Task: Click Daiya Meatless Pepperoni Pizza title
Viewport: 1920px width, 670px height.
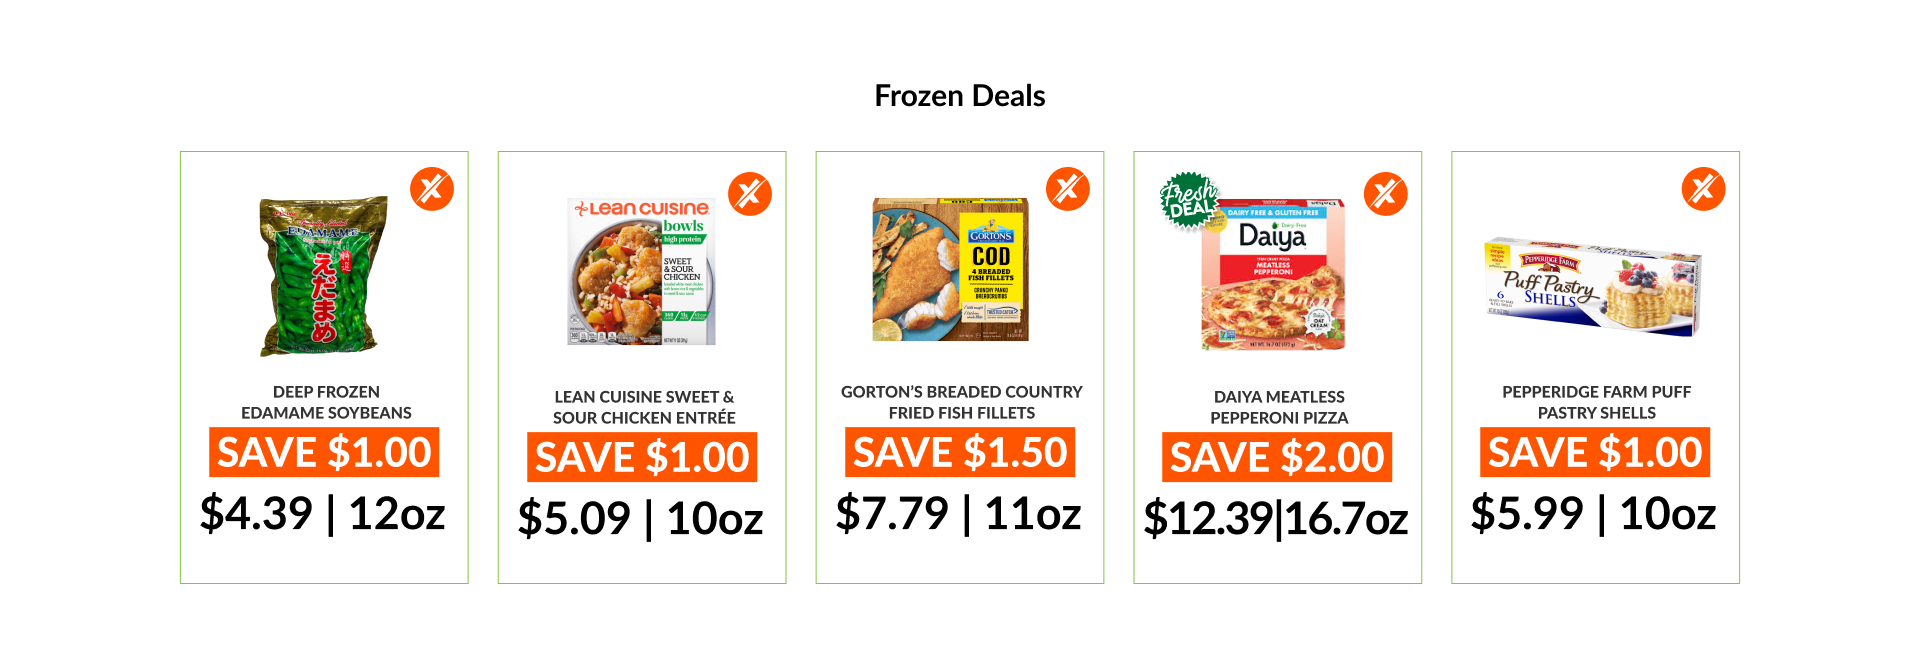Action: click(1279, 407)
